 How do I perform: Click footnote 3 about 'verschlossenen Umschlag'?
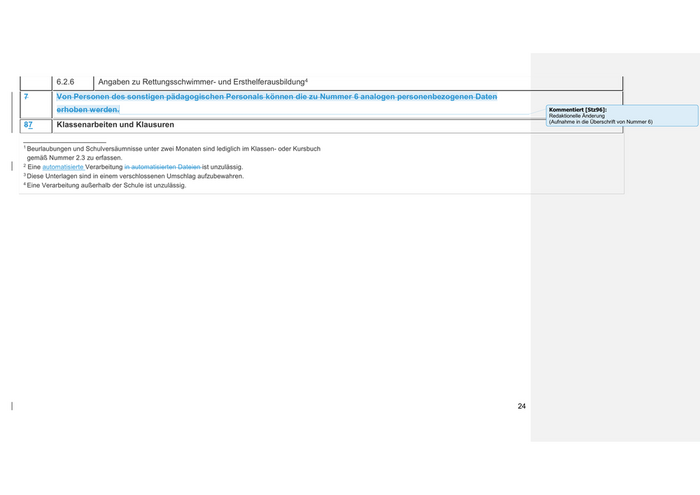point(135,176)
